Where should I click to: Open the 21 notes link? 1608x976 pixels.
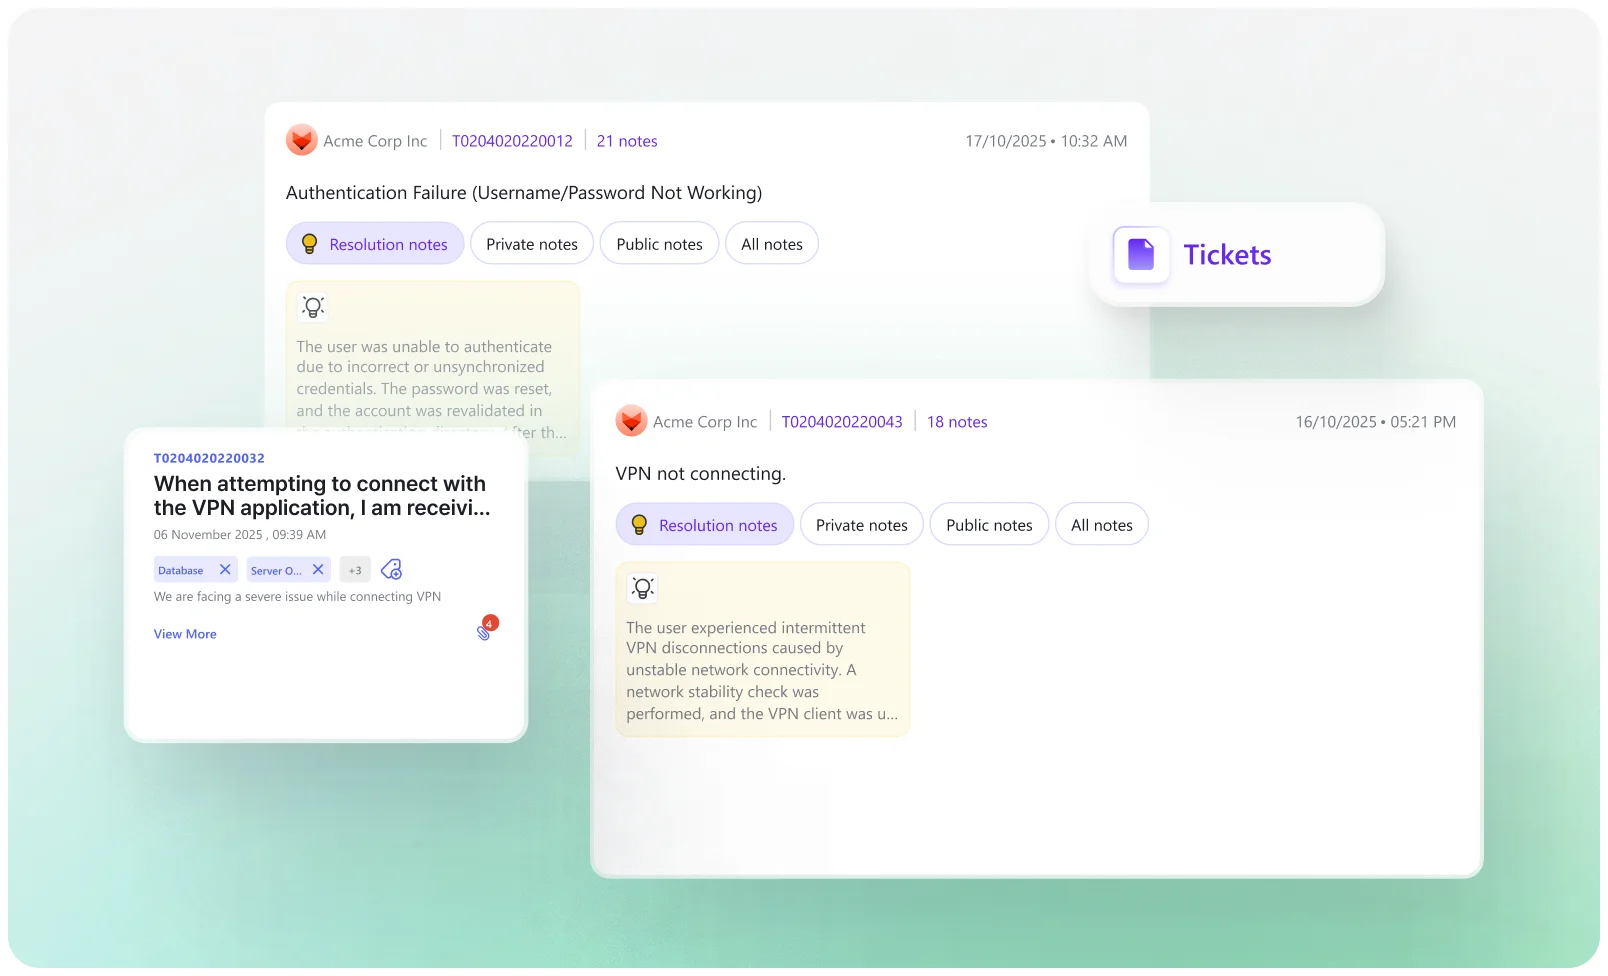pyautogui.click(x=627, y=141)
